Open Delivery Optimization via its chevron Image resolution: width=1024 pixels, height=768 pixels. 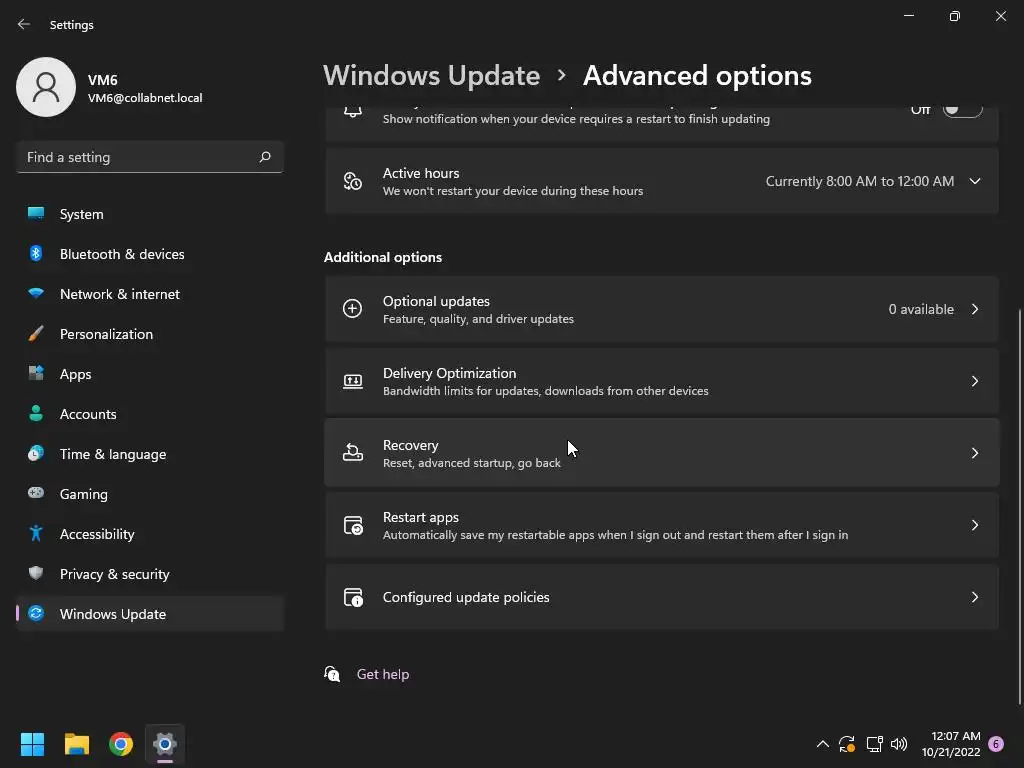click(x=975, y=381)
